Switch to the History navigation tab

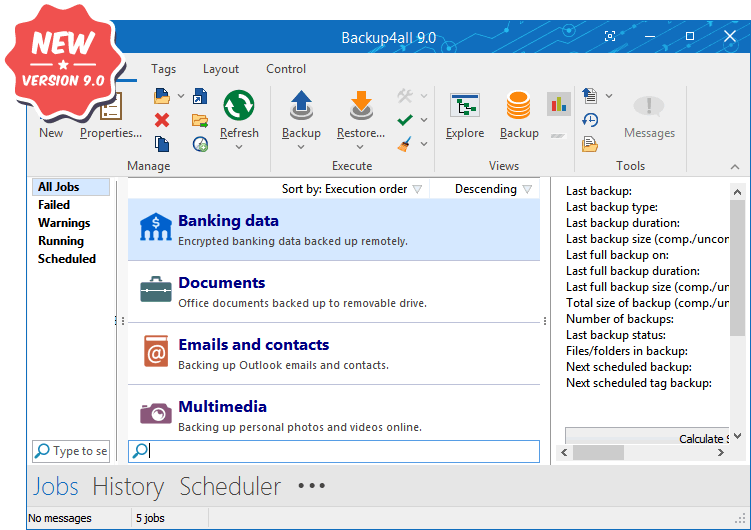tap(128, 486)
